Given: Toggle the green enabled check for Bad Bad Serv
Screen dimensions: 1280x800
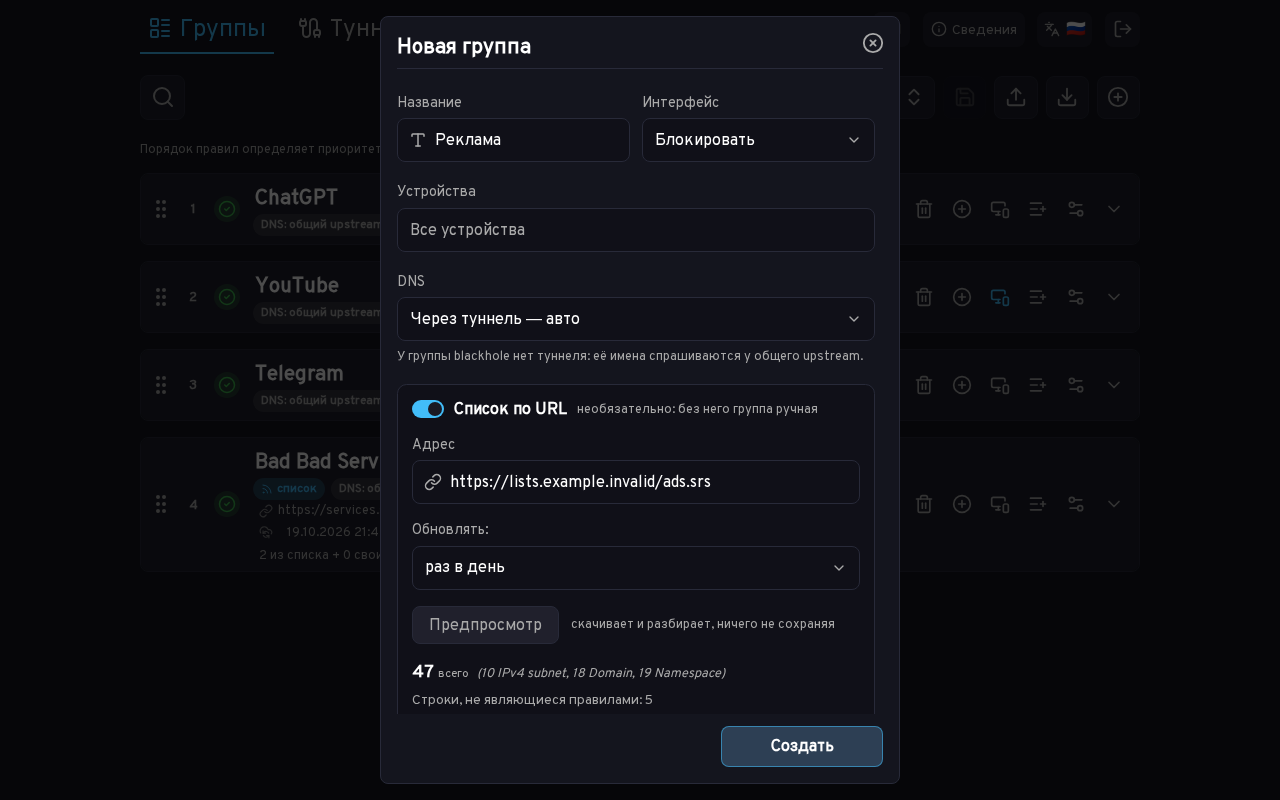Looking at the screenshot, I should coord(227,504).
